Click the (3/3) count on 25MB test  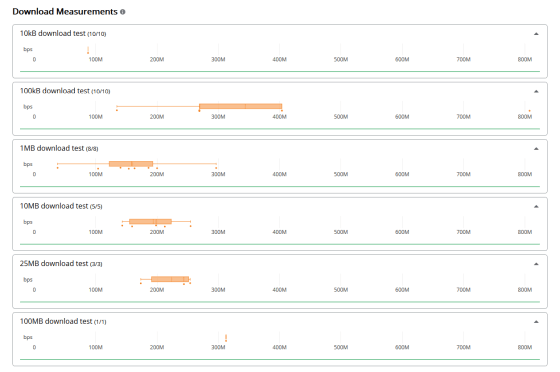[x=96, y=264]
